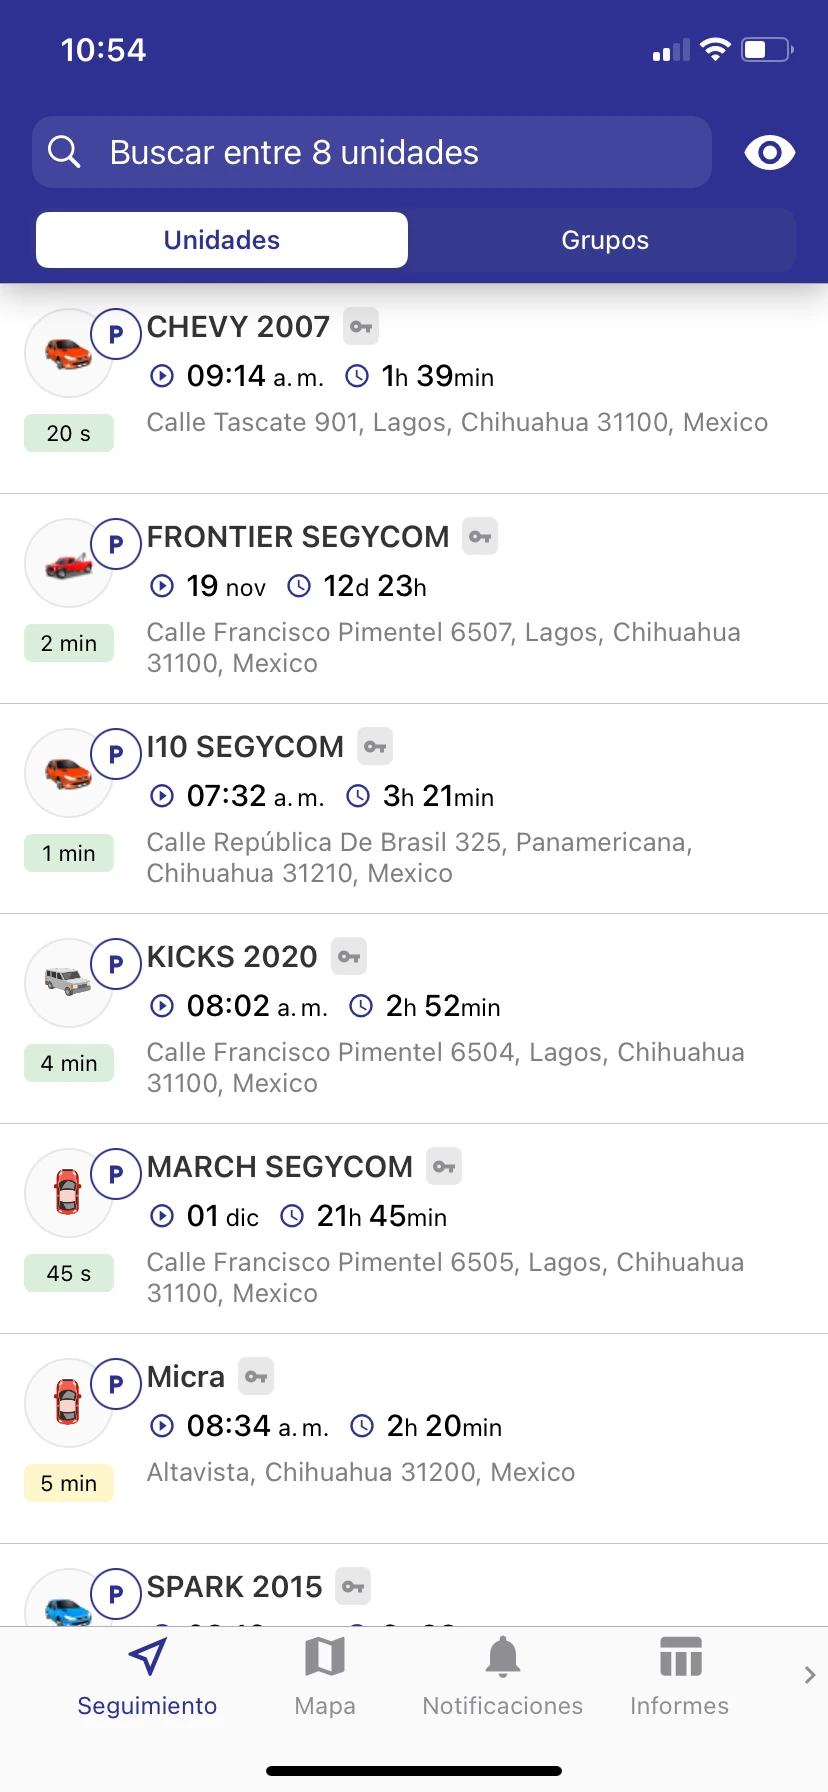
Task: Open the KICKS 2020 unit address
Action: [x=445, y=1067]
